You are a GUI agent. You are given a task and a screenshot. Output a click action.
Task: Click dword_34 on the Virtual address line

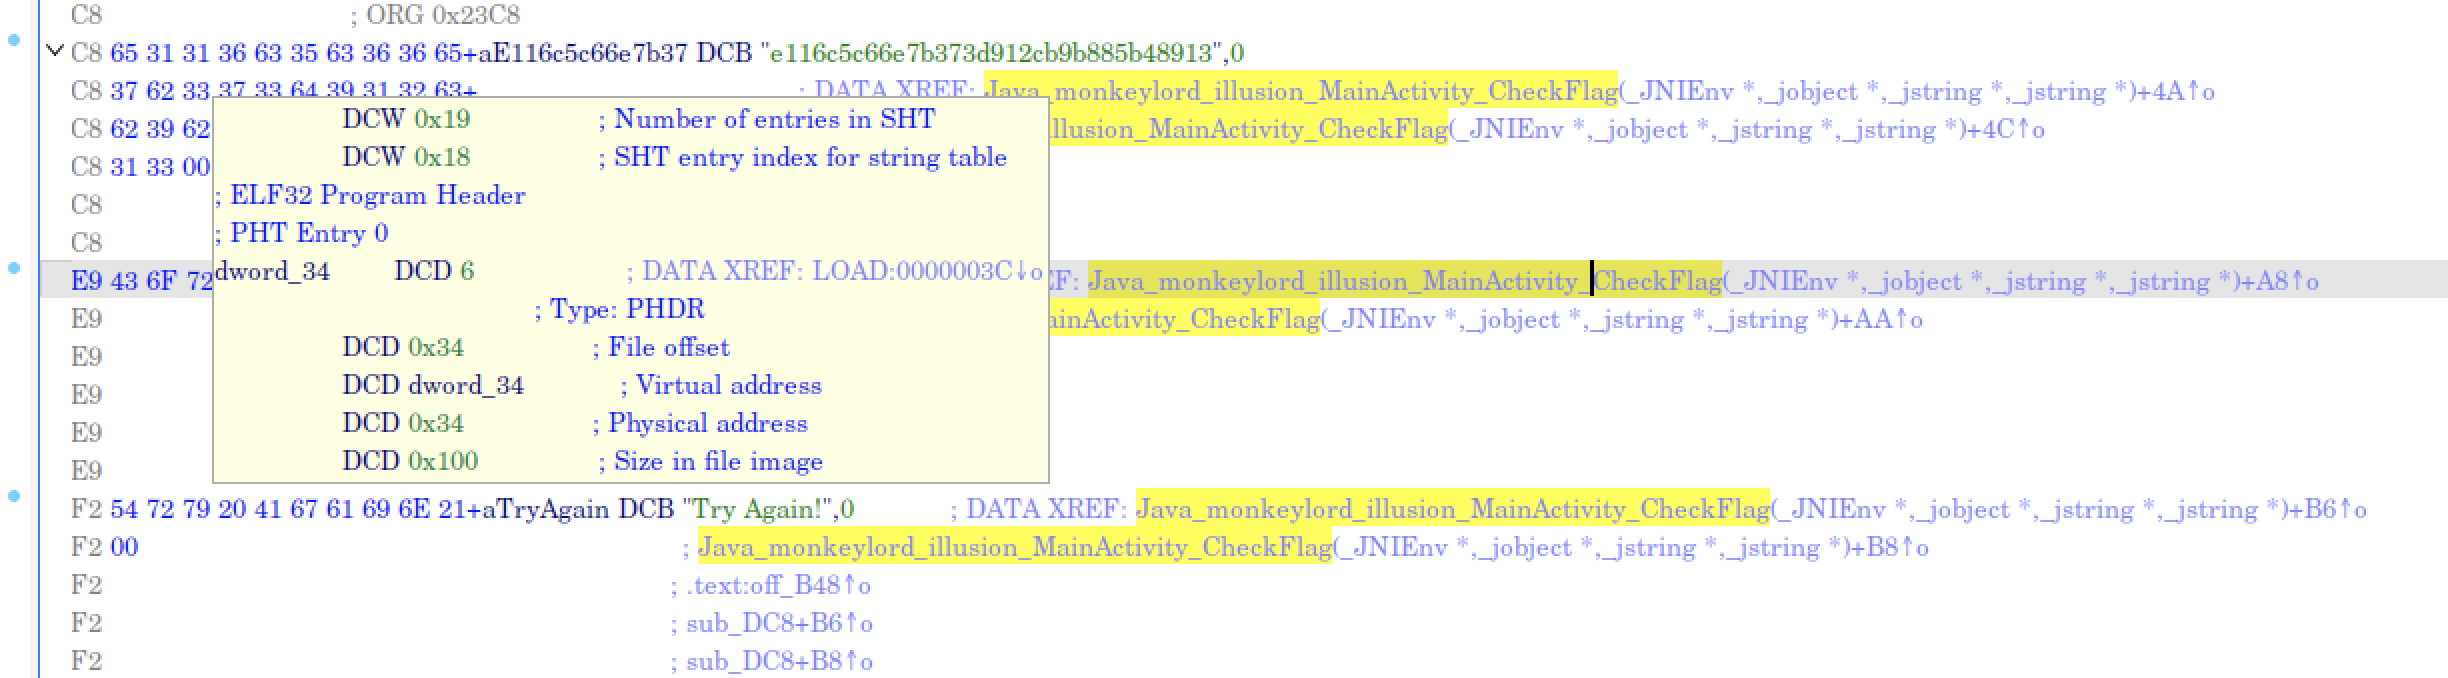click(x=465, y=386)
